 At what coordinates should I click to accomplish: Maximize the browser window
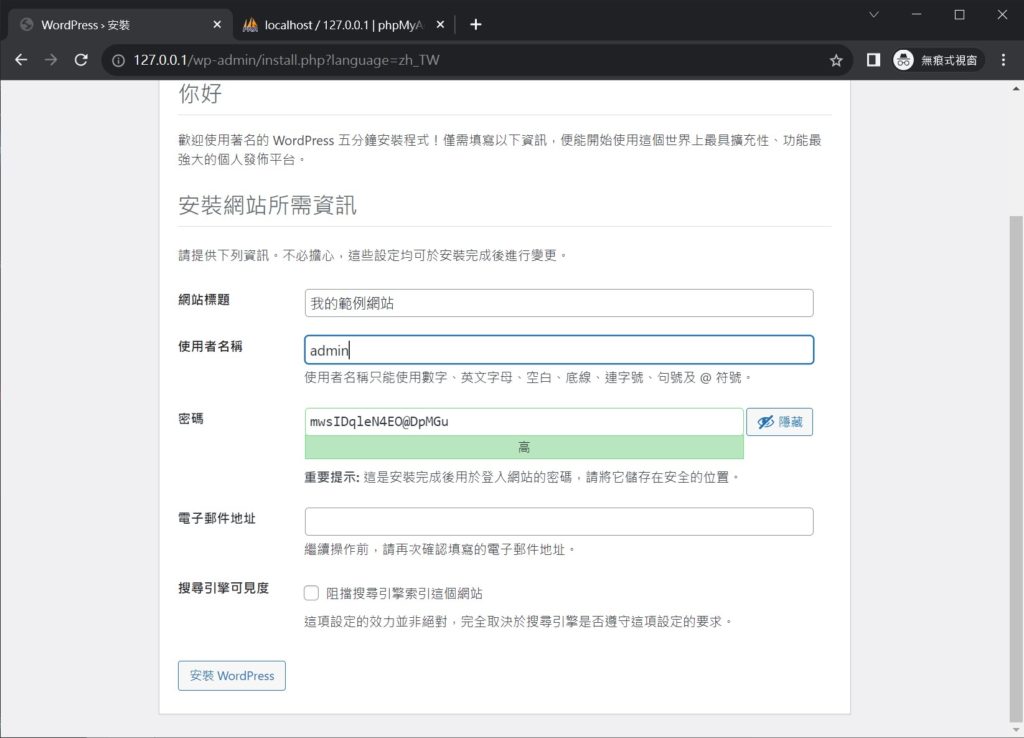pyautogui.click(x=959, y=14)
